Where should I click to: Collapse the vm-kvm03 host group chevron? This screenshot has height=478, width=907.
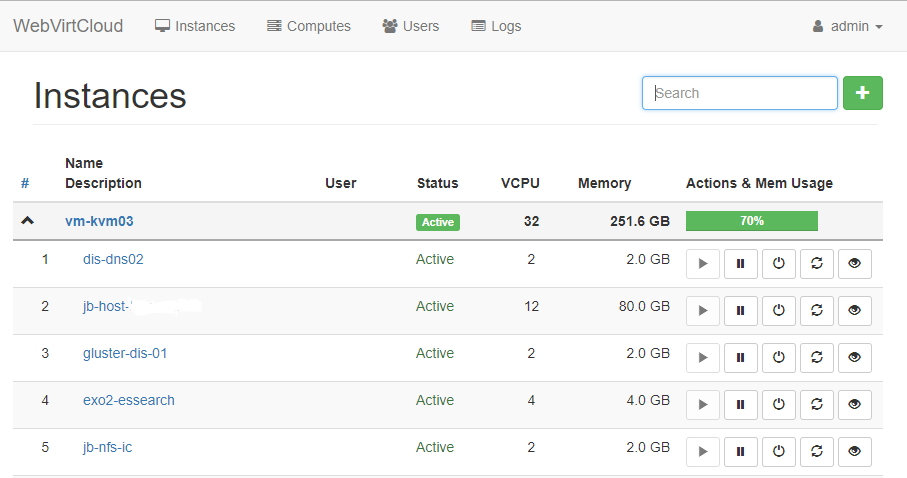(x=27, y=221)
